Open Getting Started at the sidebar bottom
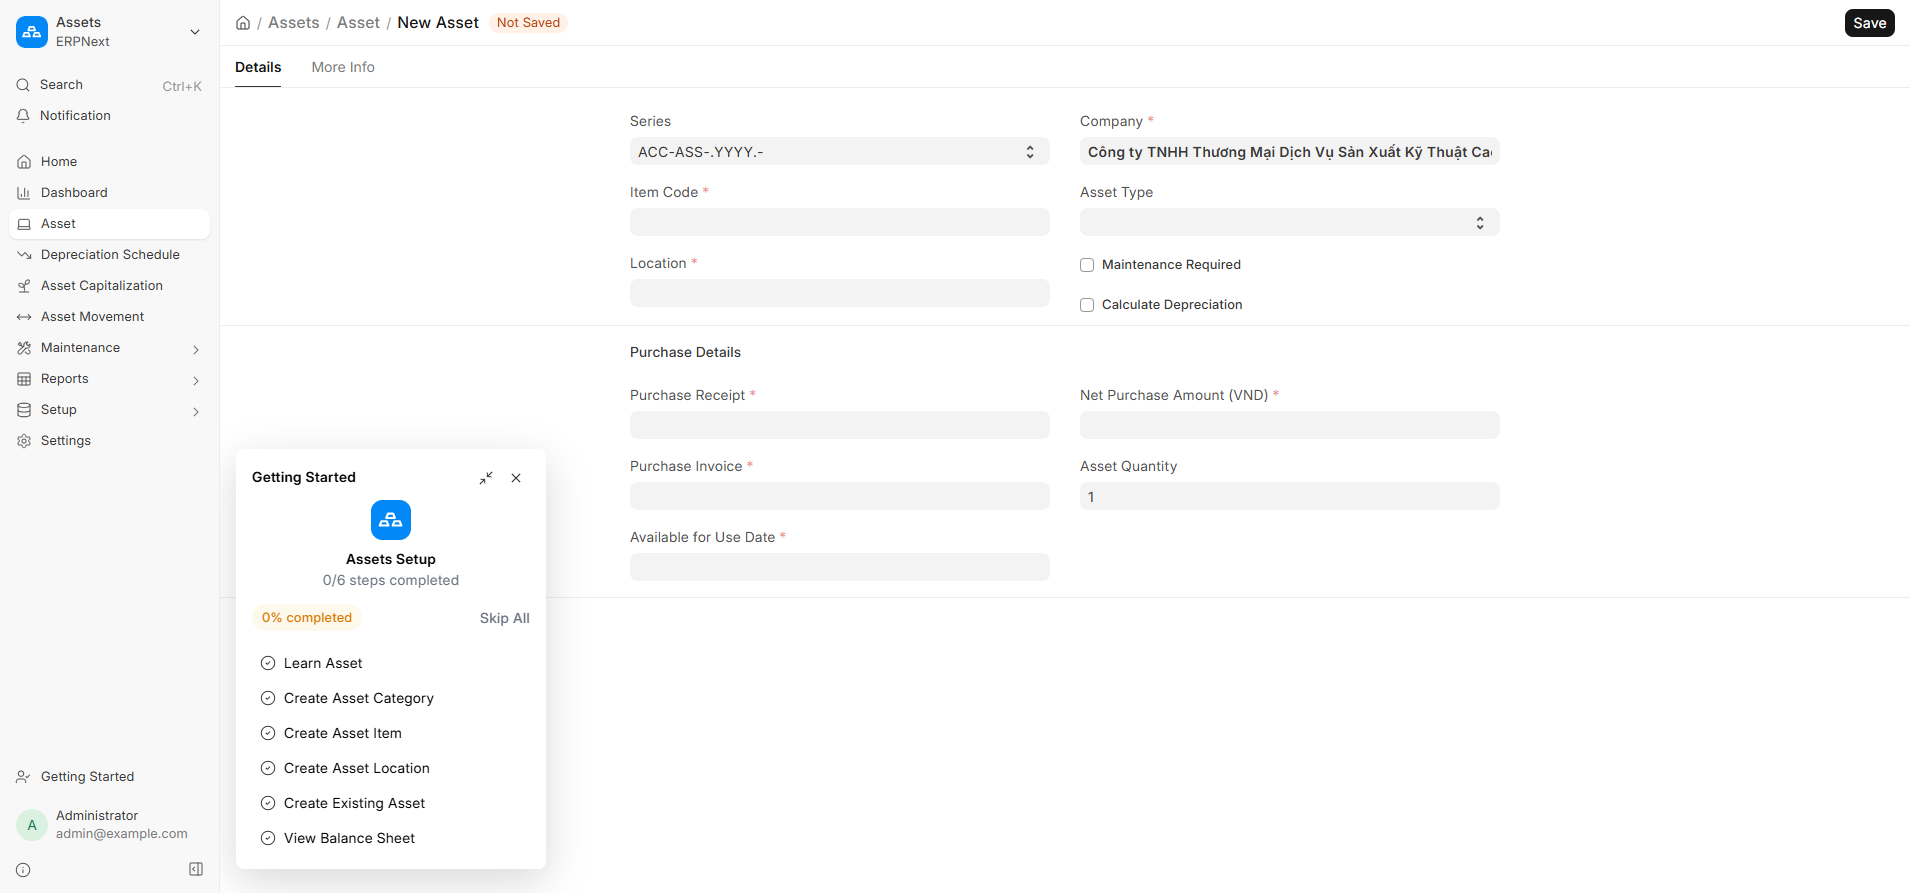This screenshot has height=893, width=1920. coord(109,777)
